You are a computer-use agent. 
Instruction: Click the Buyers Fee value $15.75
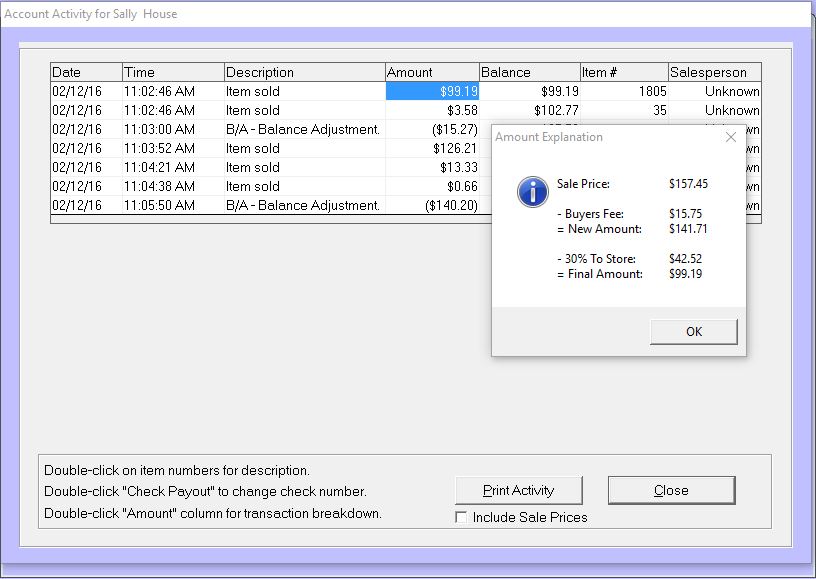pos(685,214)
